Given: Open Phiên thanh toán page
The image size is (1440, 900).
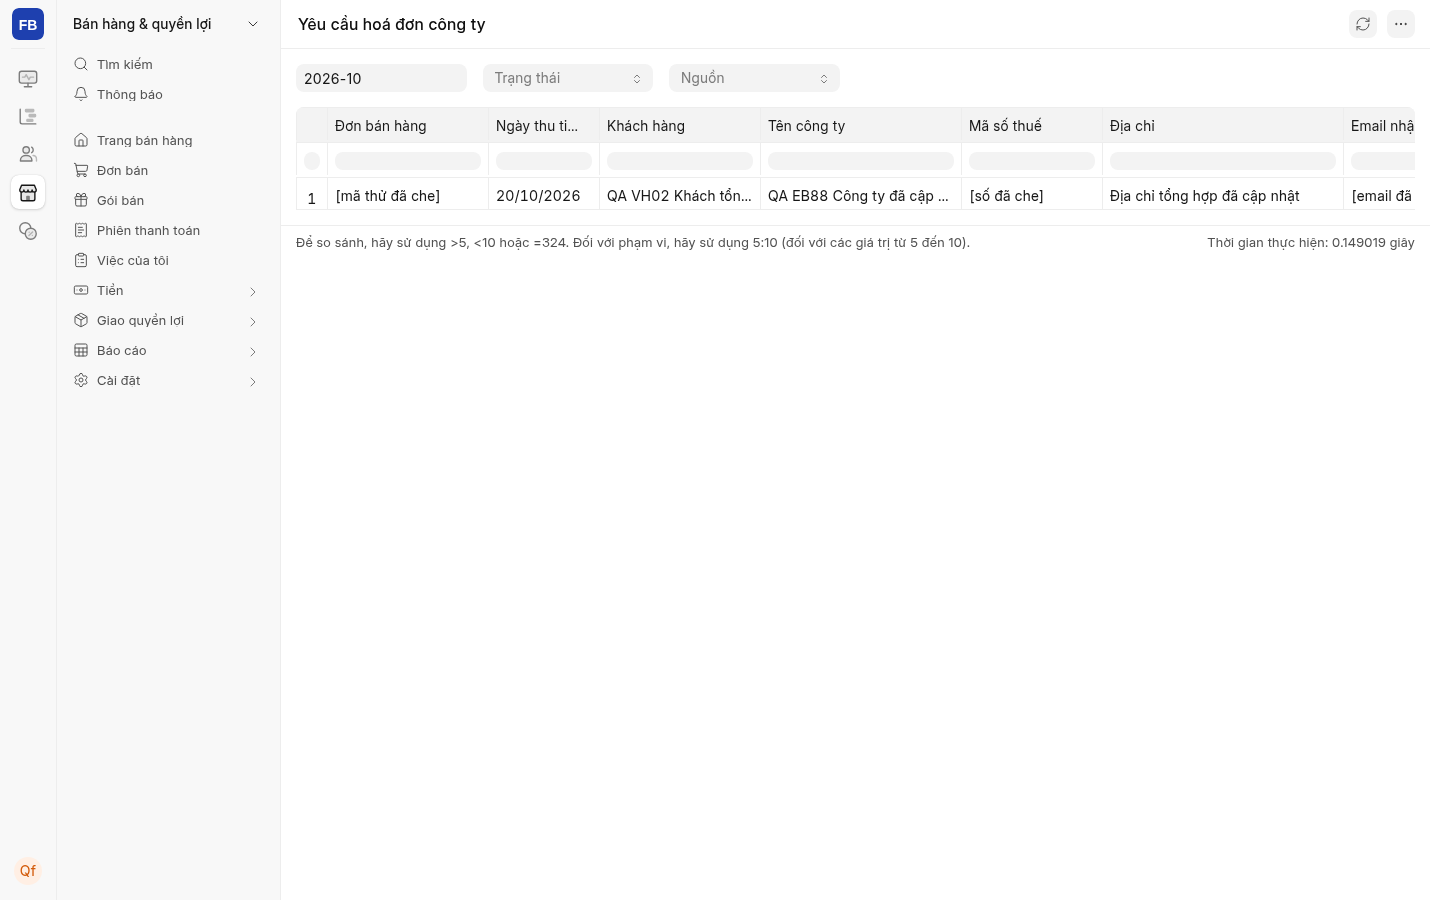Looking at the screenshot, I should click(x=168, y=230).
